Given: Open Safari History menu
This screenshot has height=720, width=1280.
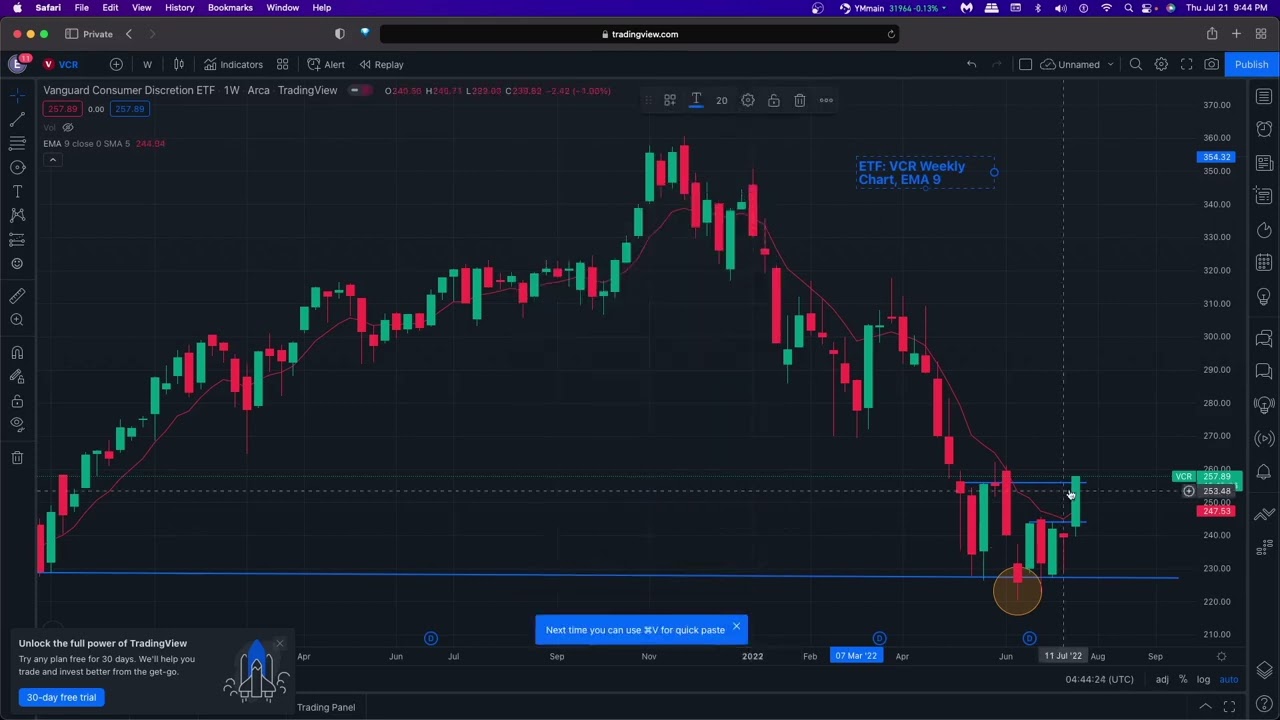Looking at the screenshot, I should pyautogui.click(x=179, y=8).
